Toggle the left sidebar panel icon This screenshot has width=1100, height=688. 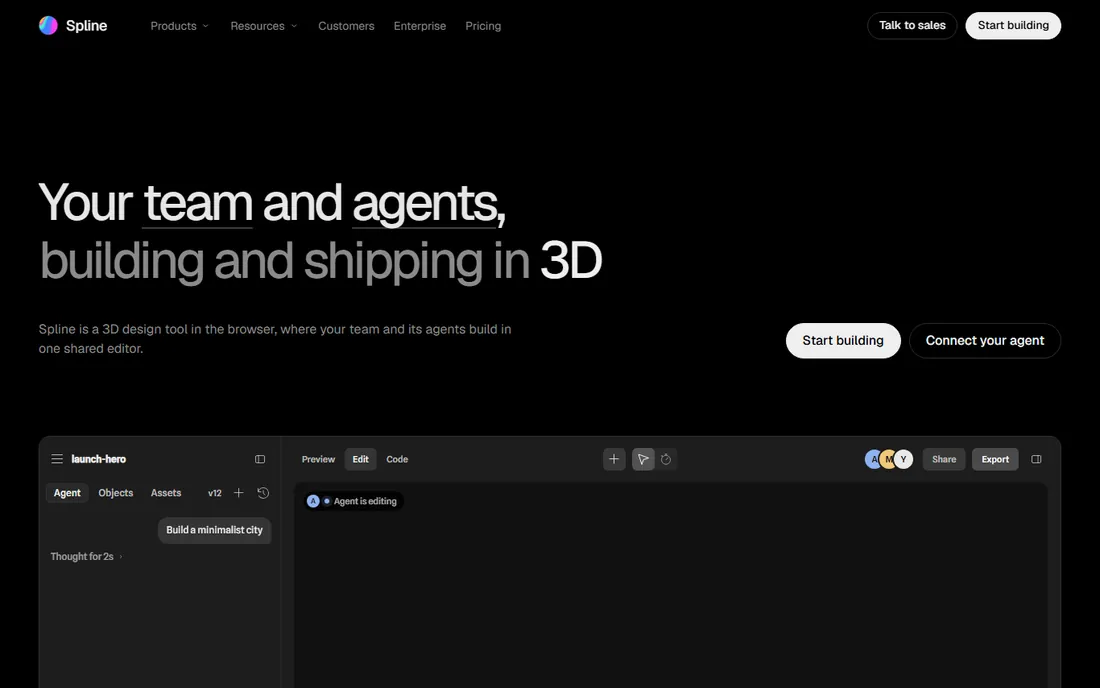(260, 459)
